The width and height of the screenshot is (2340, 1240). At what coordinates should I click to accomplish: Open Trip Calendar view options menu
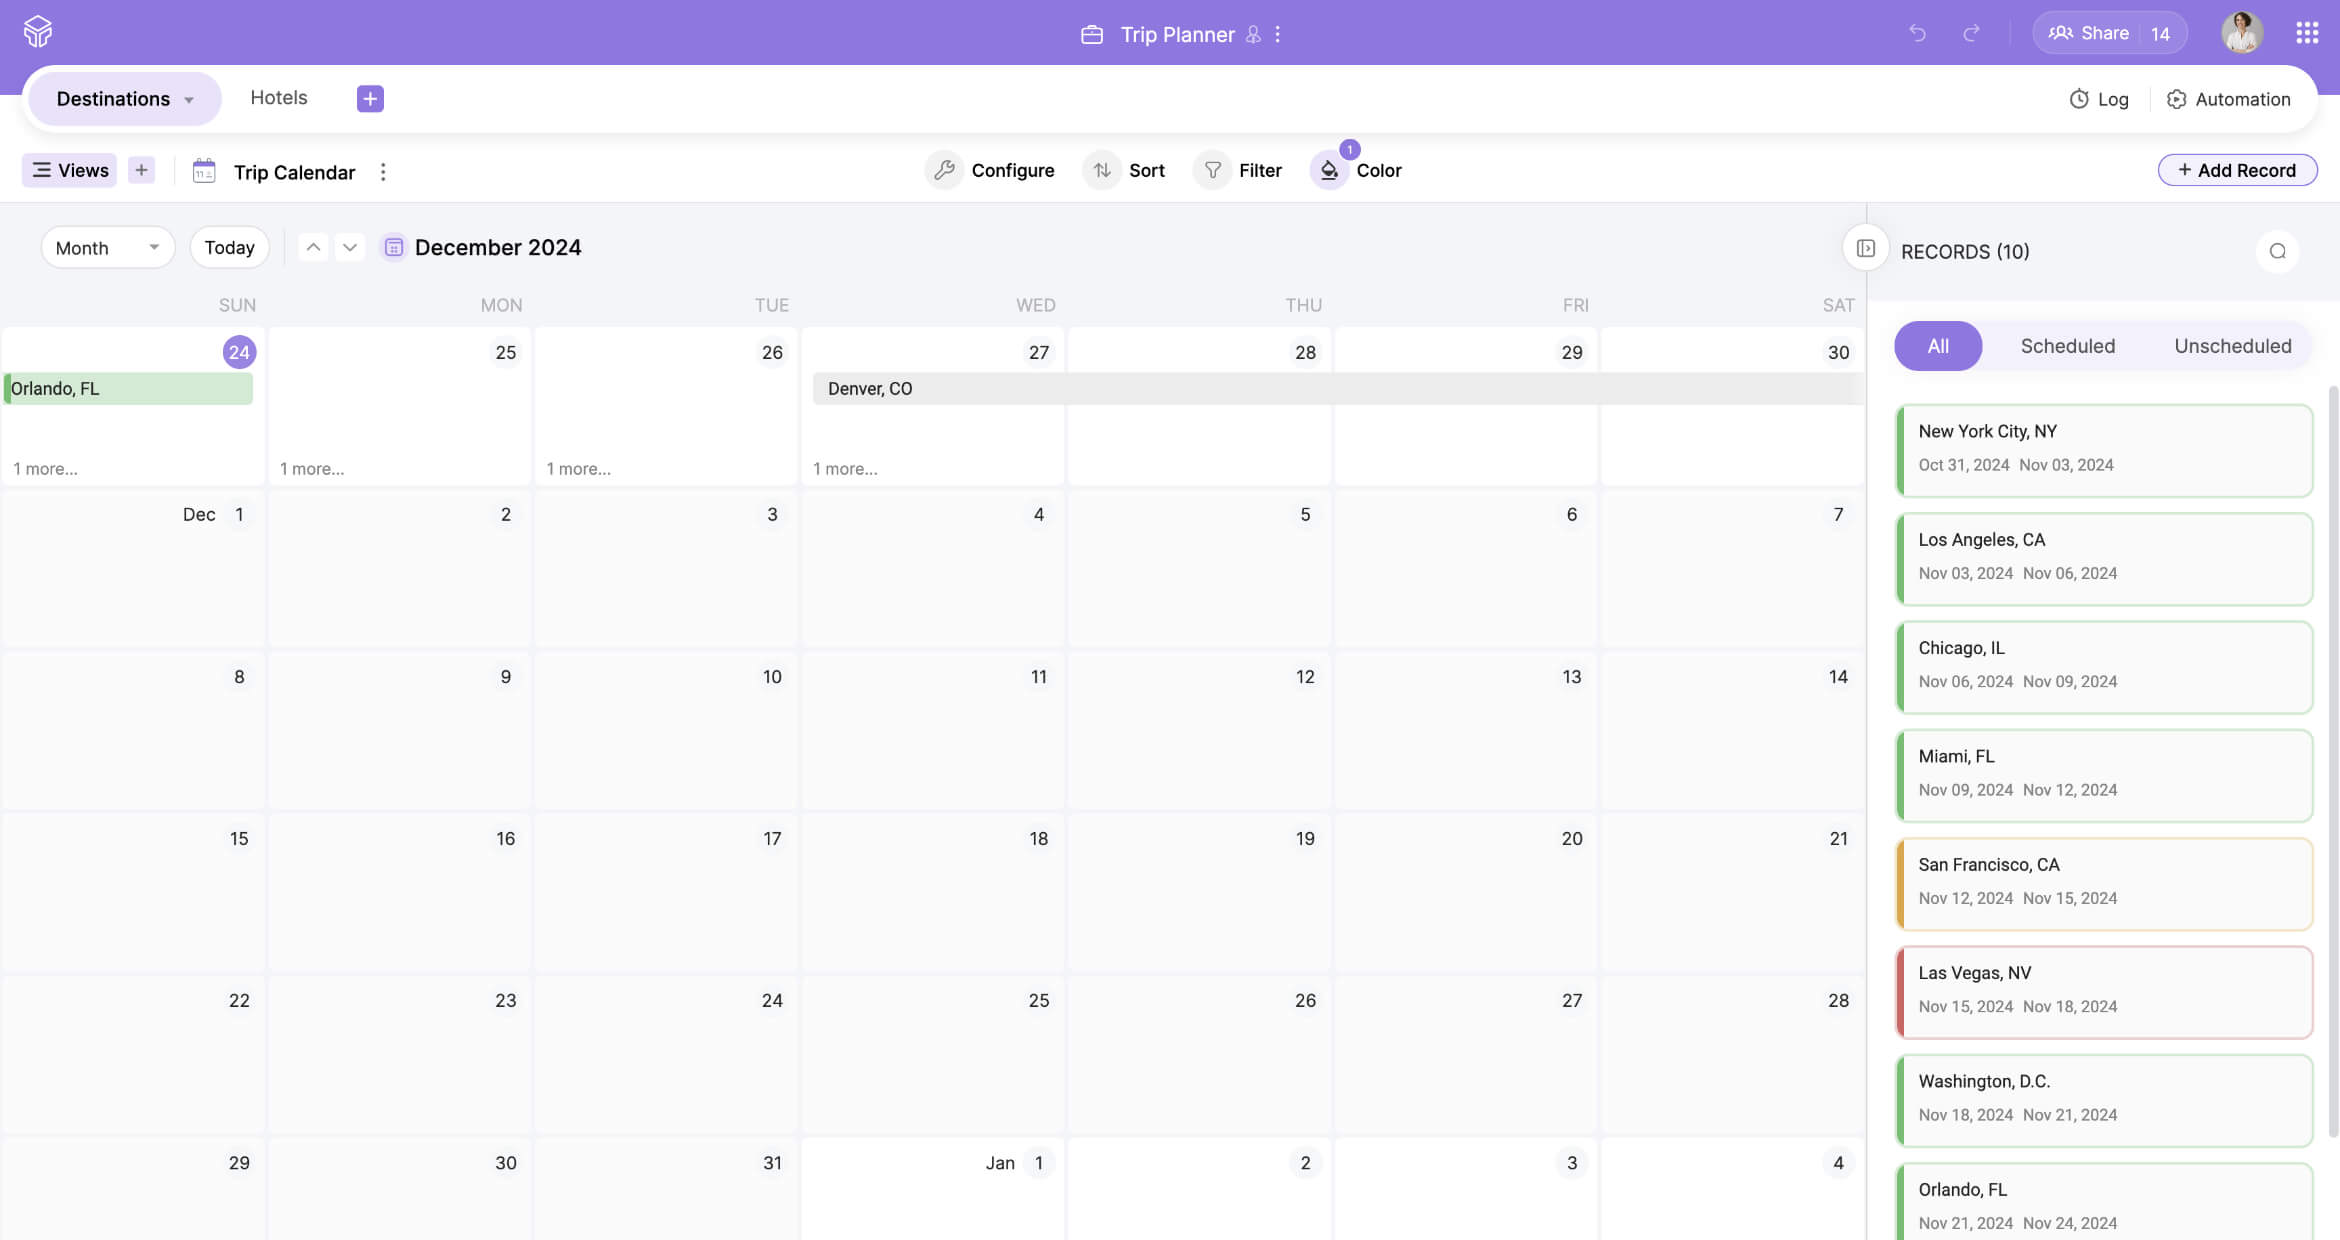(x=383, y=172)
